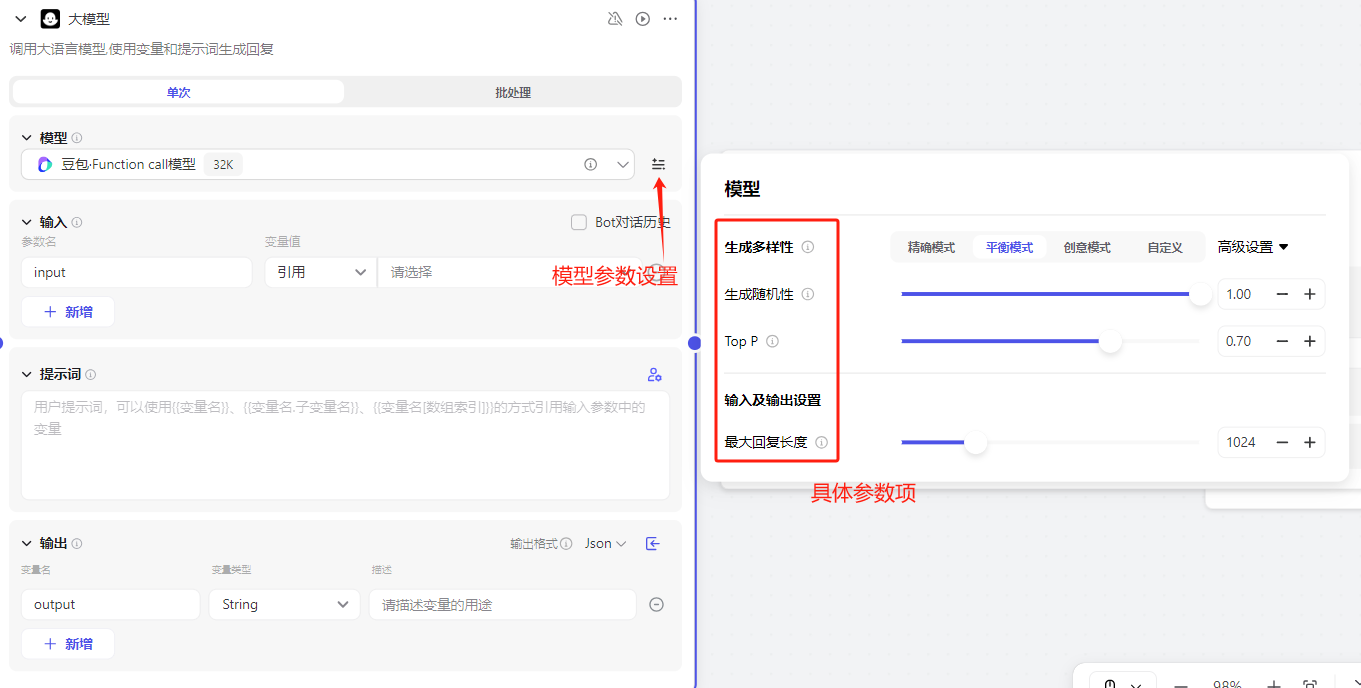Select 创意模式 generation mode
This screenshot has width=1361, height=688.
(1087, 247)
